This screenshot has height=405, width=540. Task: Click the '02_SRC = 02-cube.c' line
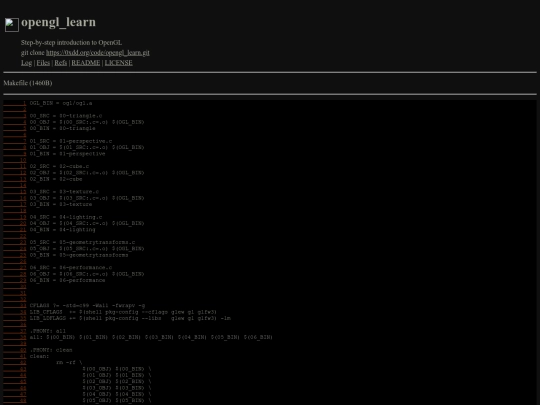point(59,166)
